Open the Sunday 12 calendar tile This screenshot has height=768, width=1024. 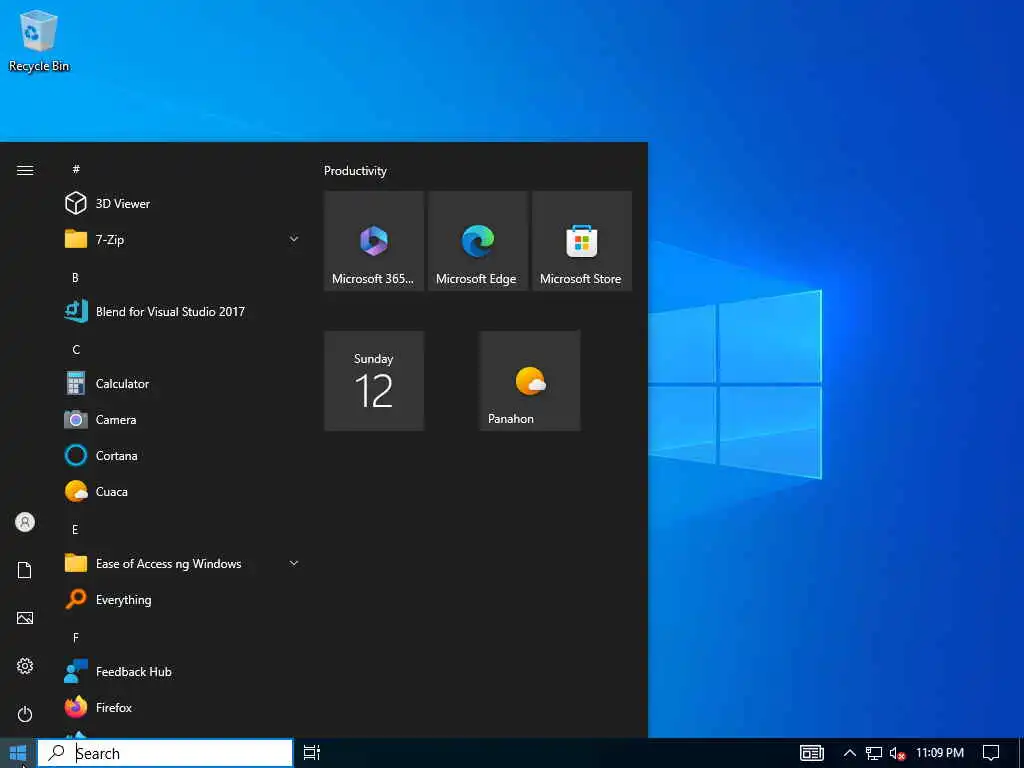coord(374,381)
